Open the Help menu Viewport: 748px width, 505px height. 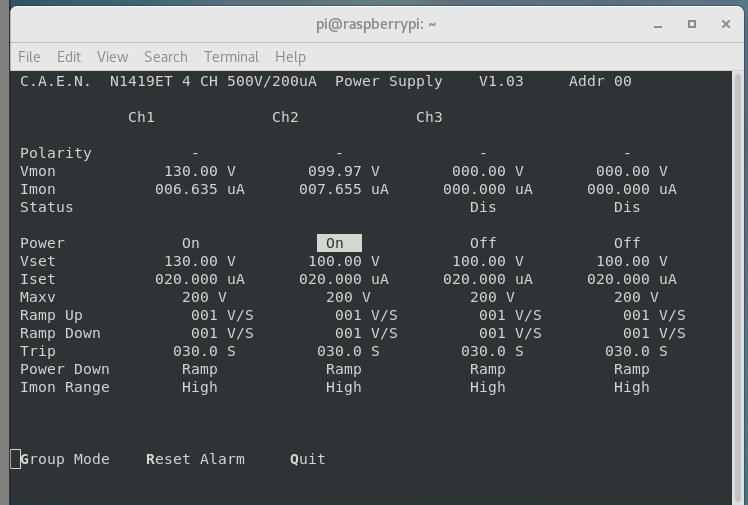coord(290,57)
